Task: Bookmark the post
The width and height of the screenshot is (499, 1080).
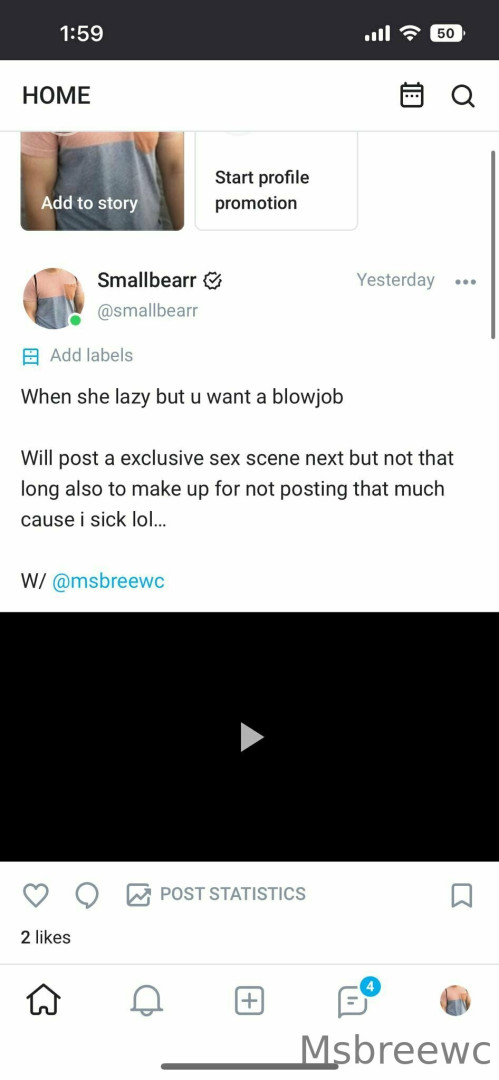Action: tap(461, 895)
